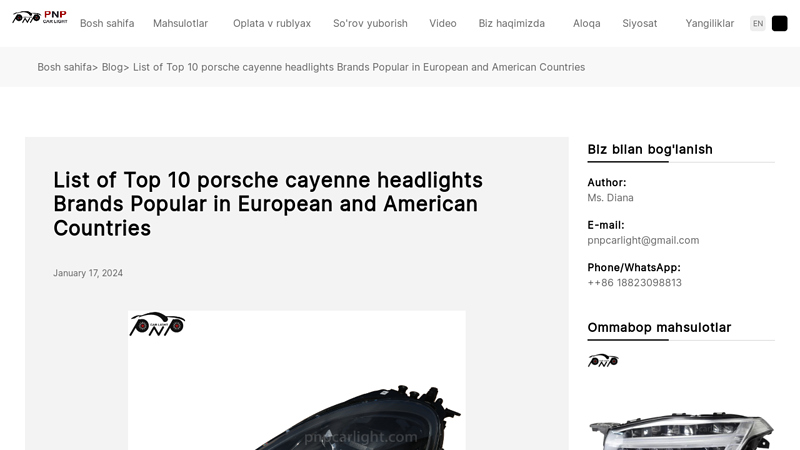Go to Blog in breadcrumb
Screen dimensions: 800x450
(x=112, y=67)
